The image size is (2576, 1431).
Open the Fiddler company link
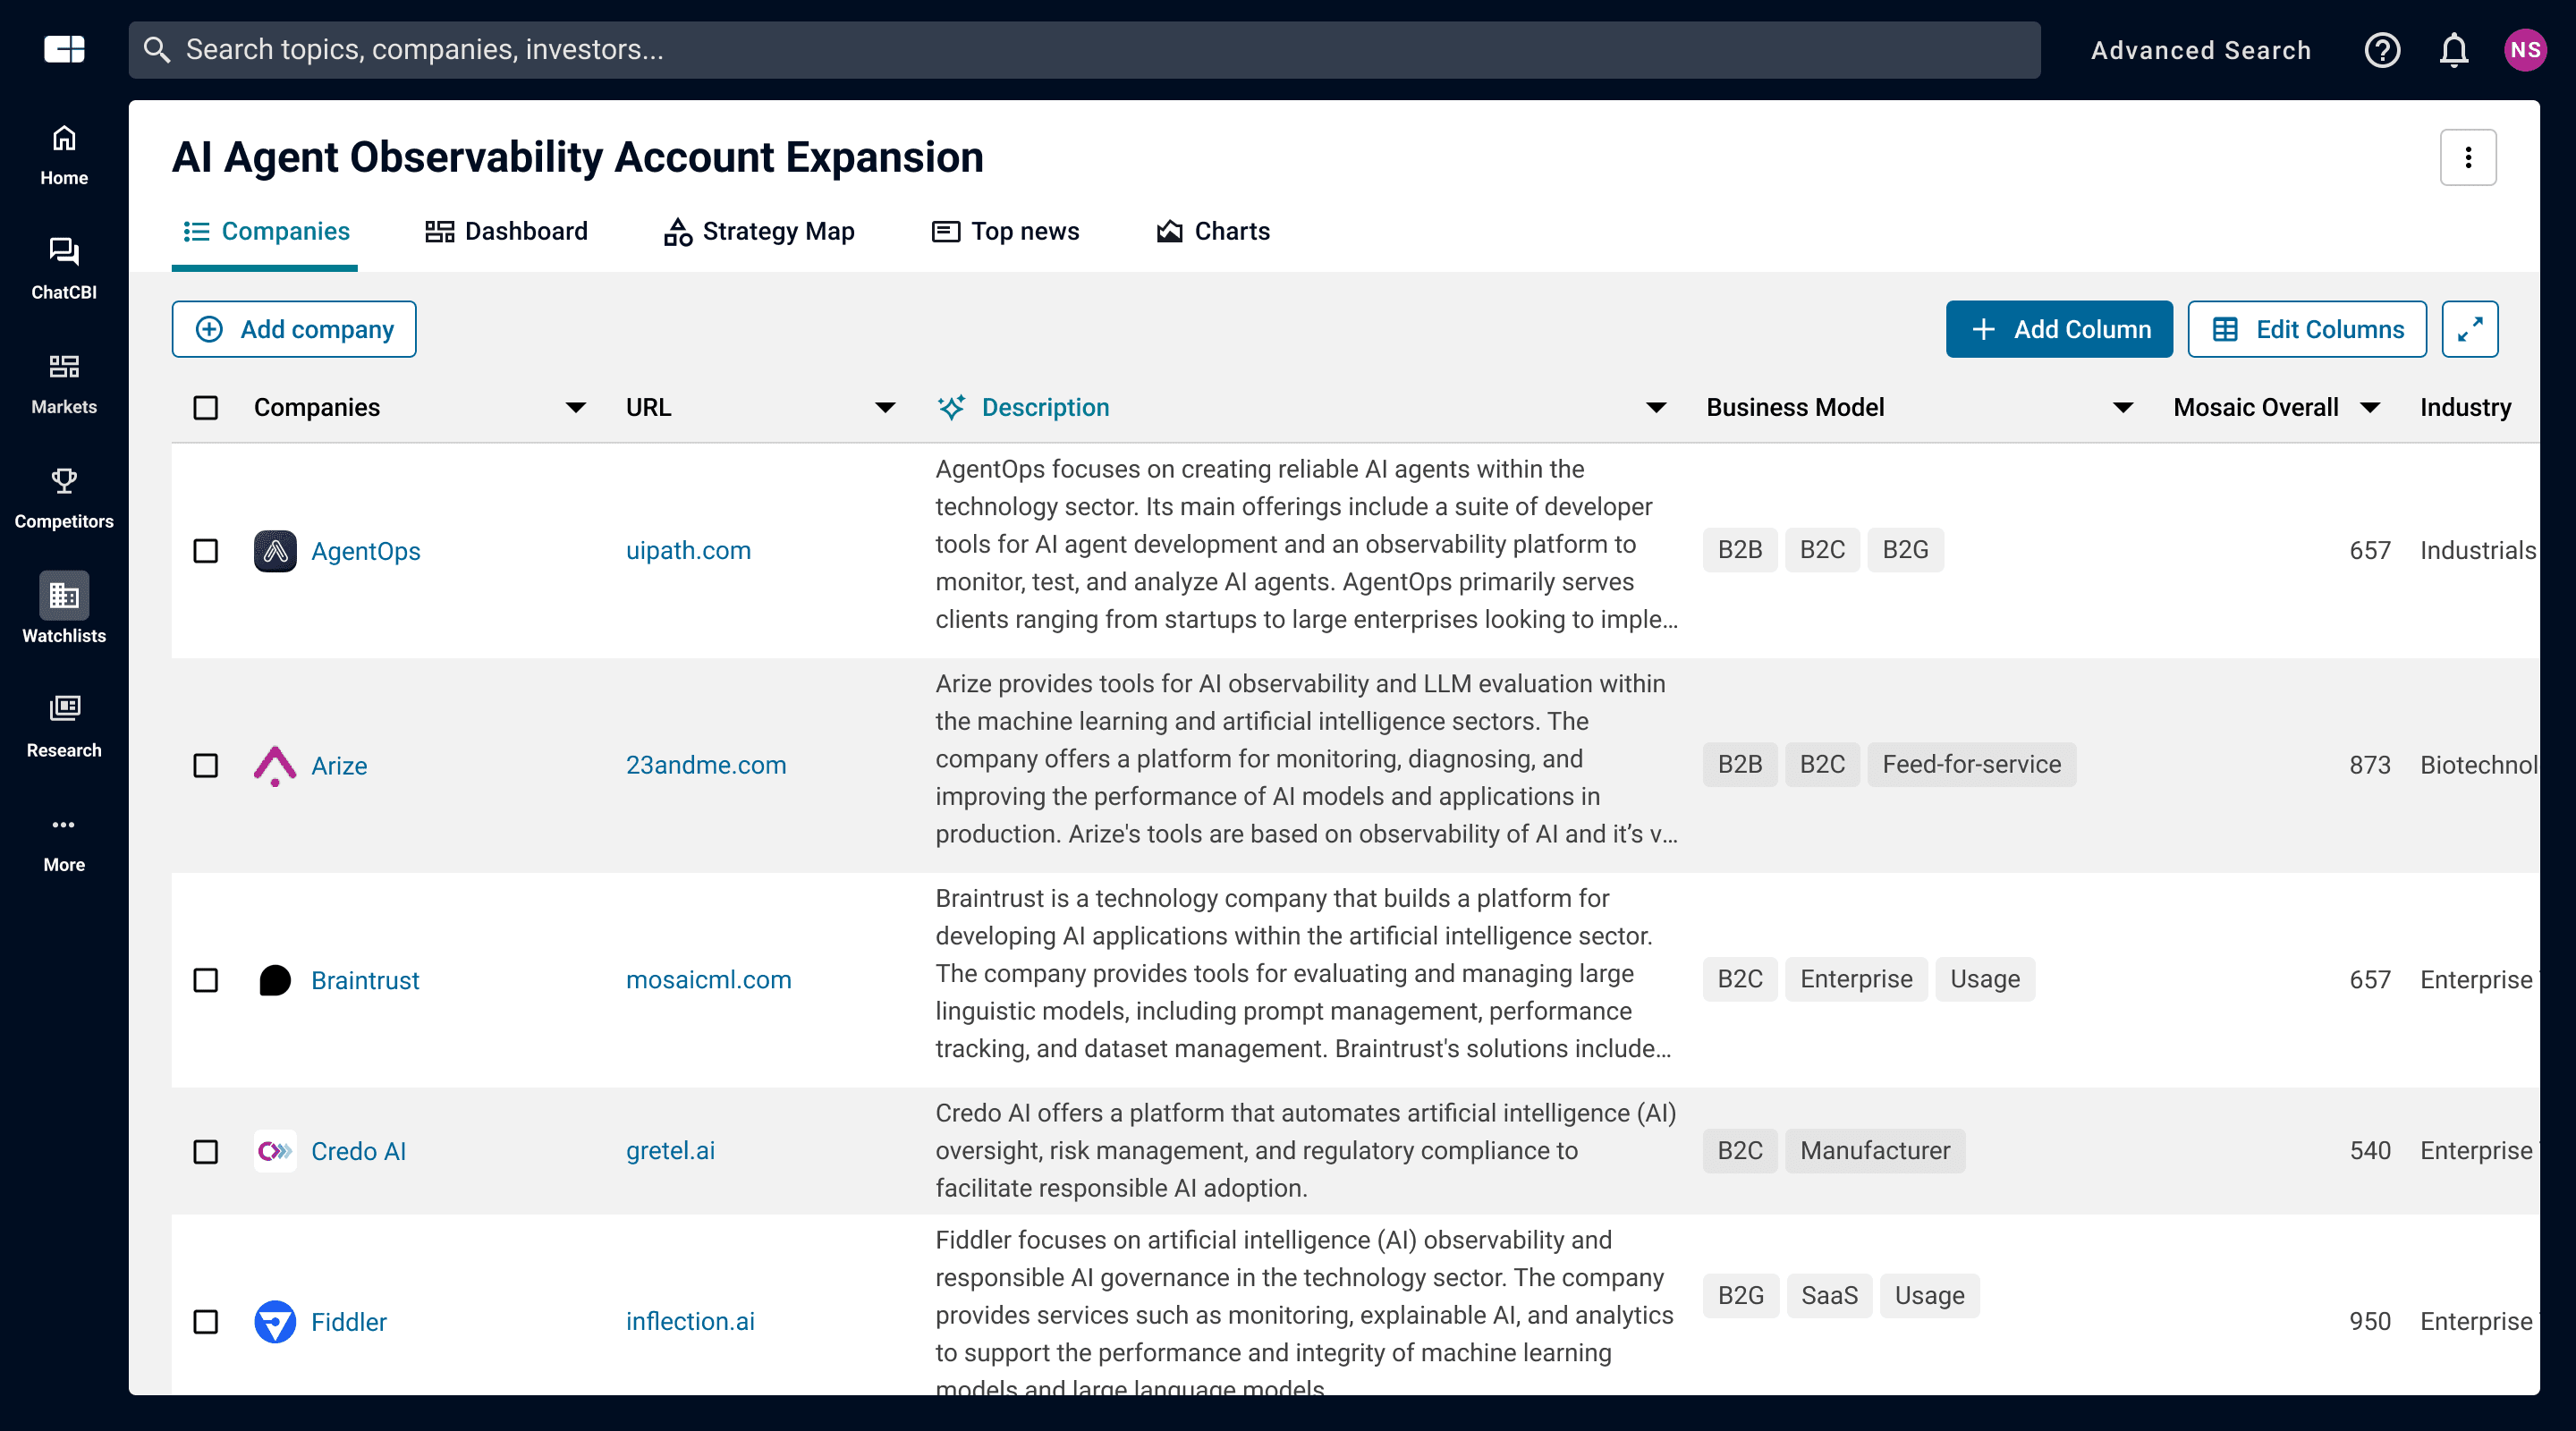[348, 1322]
